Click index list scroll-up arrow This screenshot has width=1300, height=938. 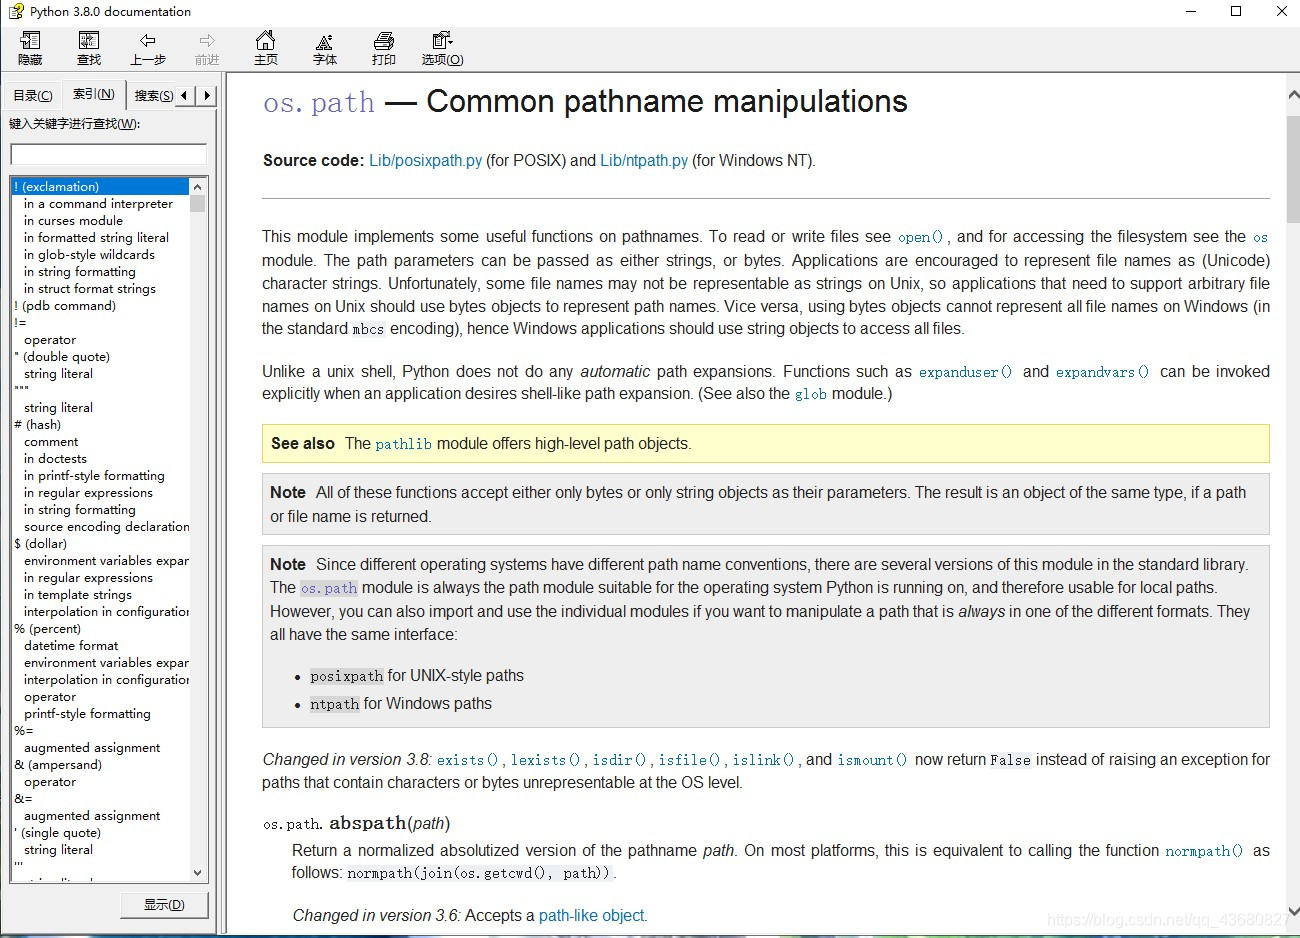[x=198, y=187]
